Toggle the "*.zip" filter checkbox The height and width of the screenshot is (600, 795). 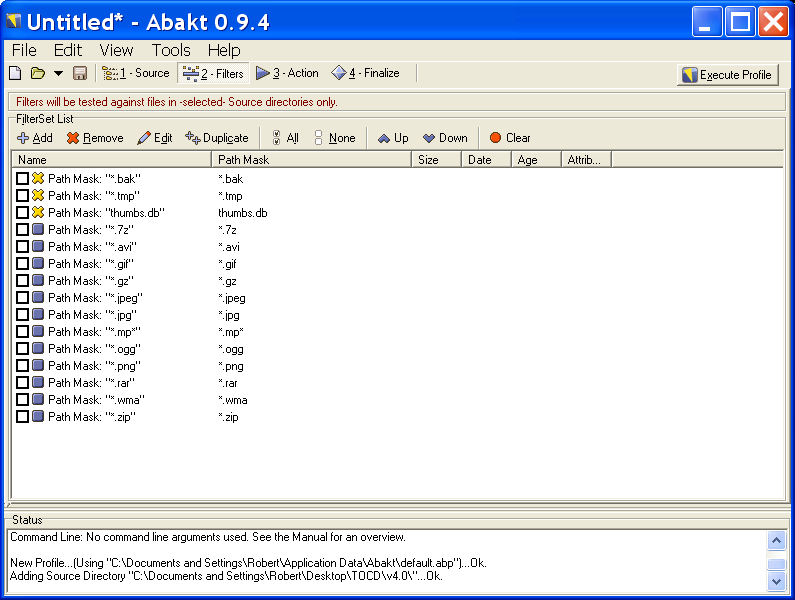(22, 416)
